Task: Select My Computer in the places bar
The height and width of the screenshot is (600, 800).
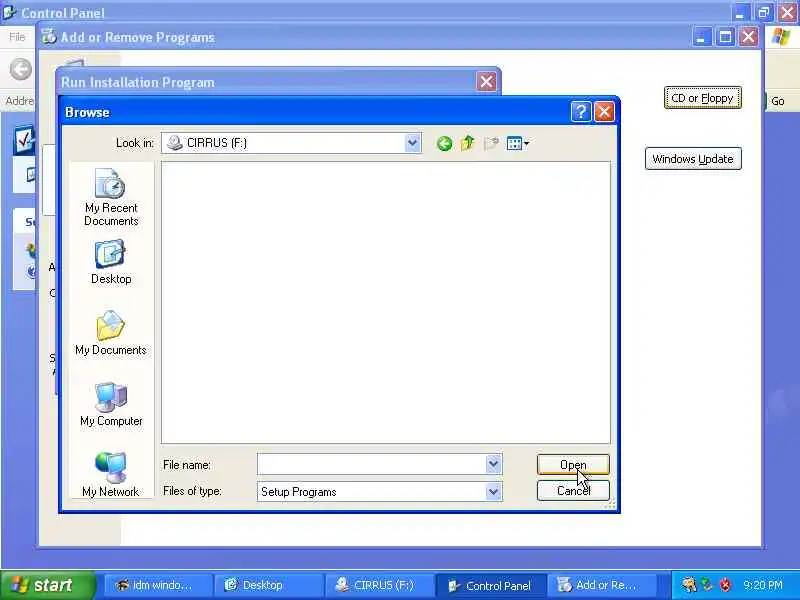Action: (x=111, y=405)
